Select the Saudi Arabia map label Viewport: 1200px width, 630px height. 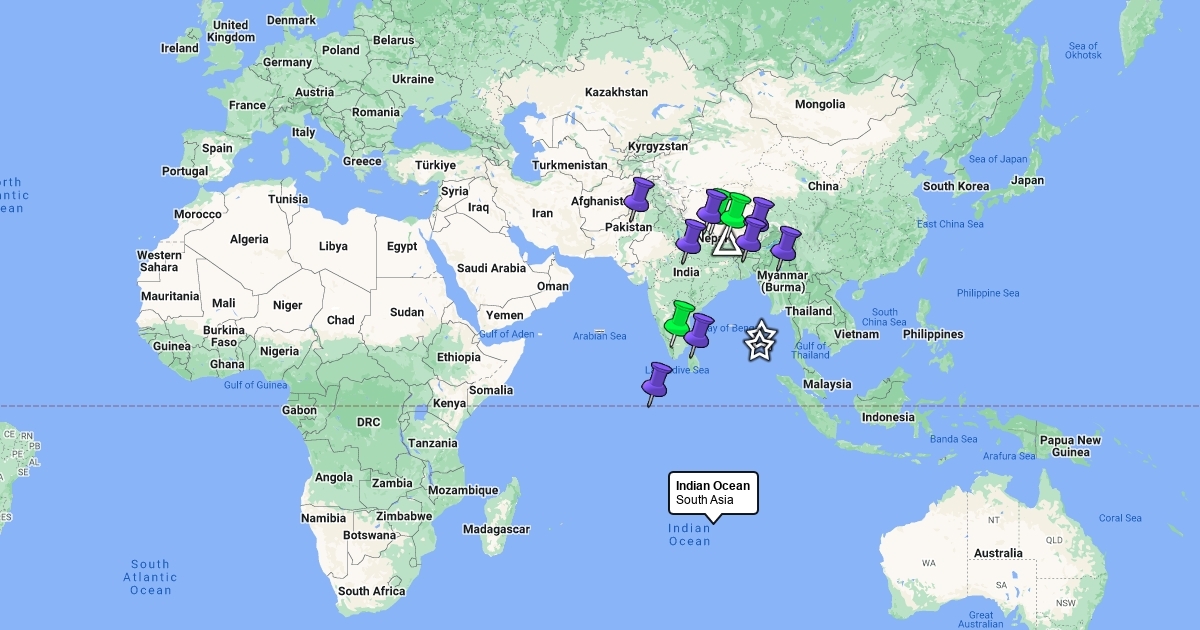[491, 268]
